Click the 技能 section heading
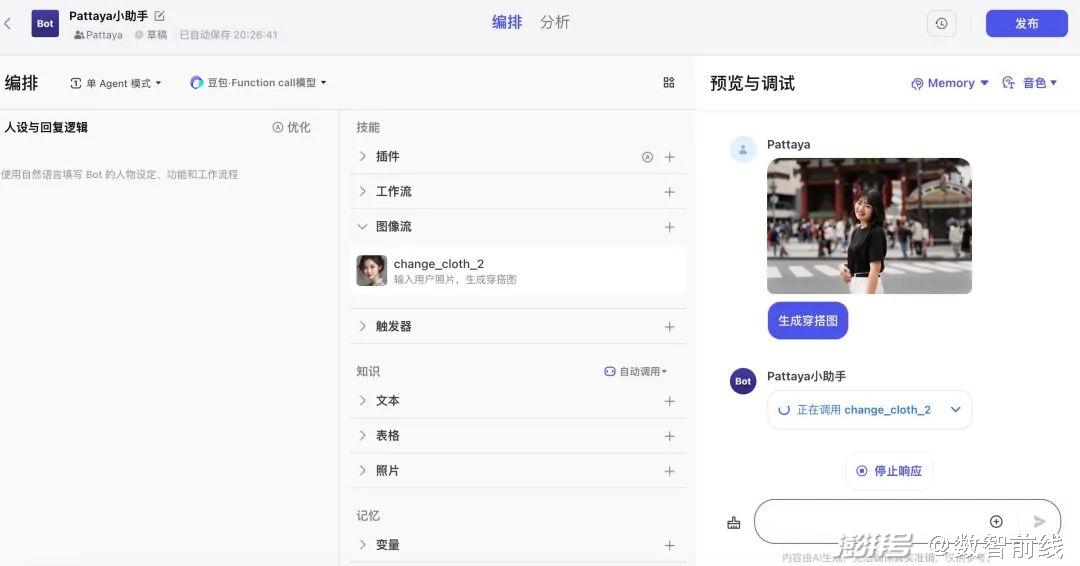1080x566 pixels. 368,127
